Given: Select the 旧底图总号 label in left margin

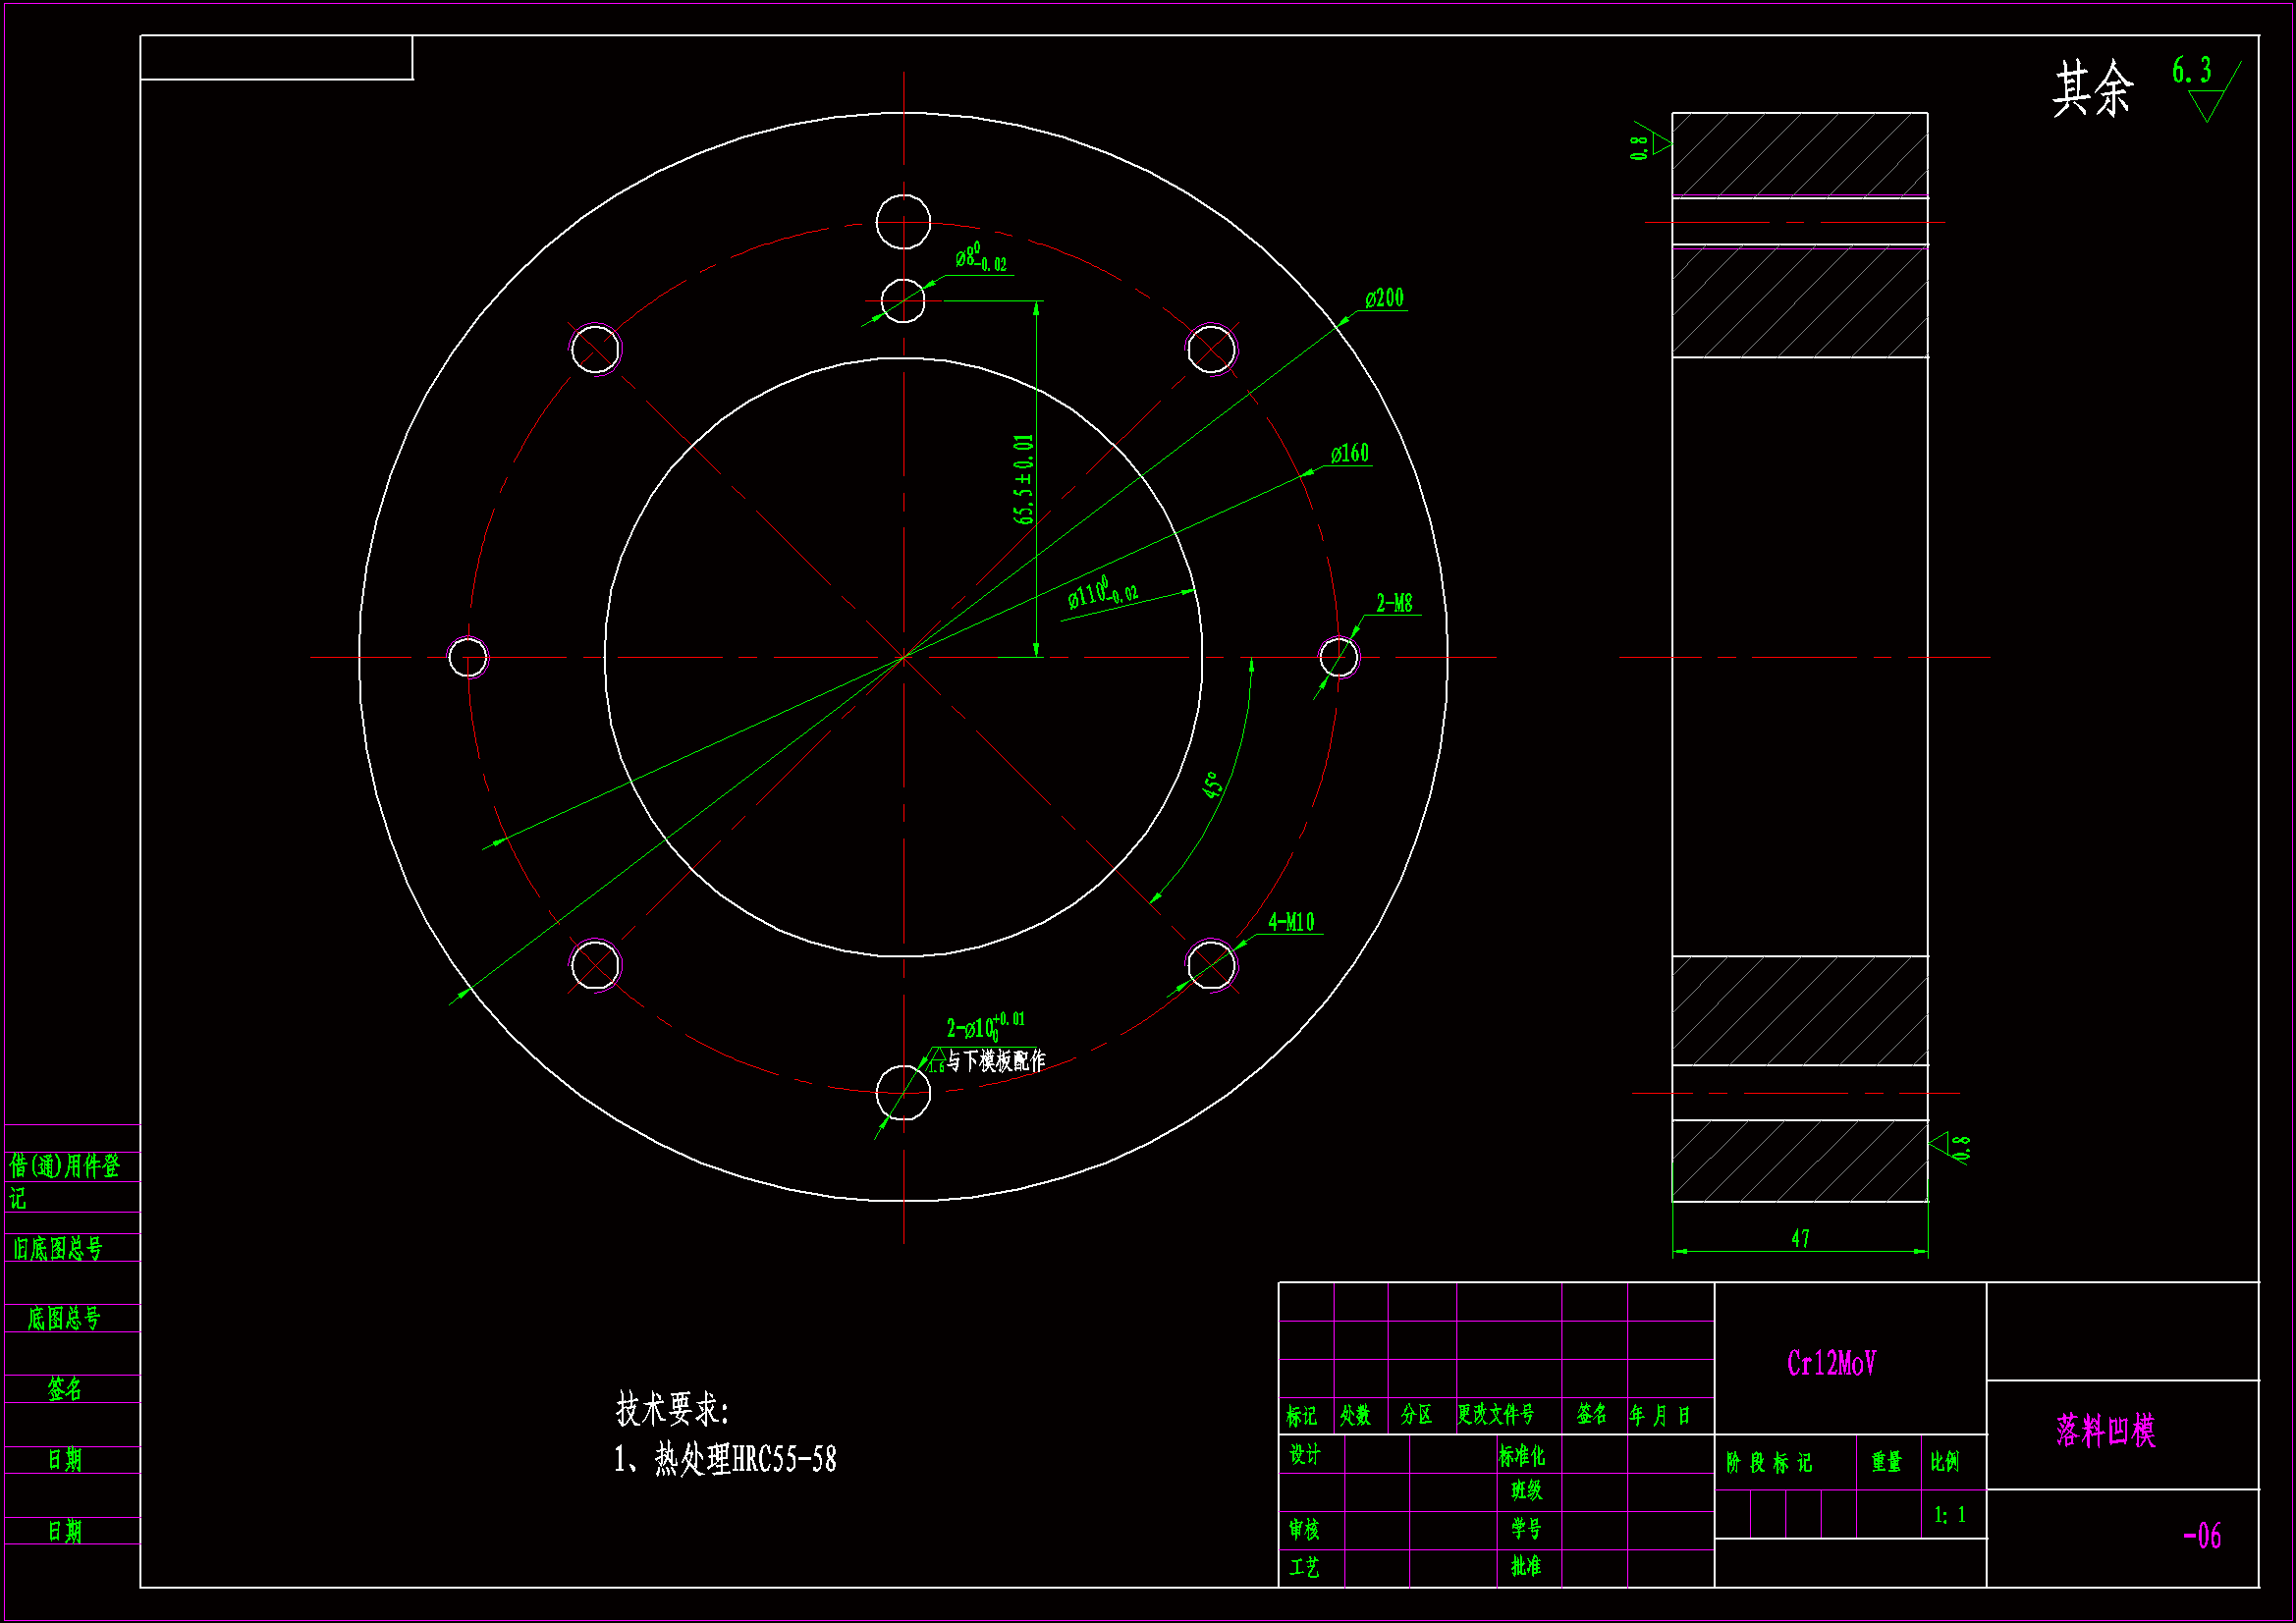Looking at the screenshot, I should 58,1248.
